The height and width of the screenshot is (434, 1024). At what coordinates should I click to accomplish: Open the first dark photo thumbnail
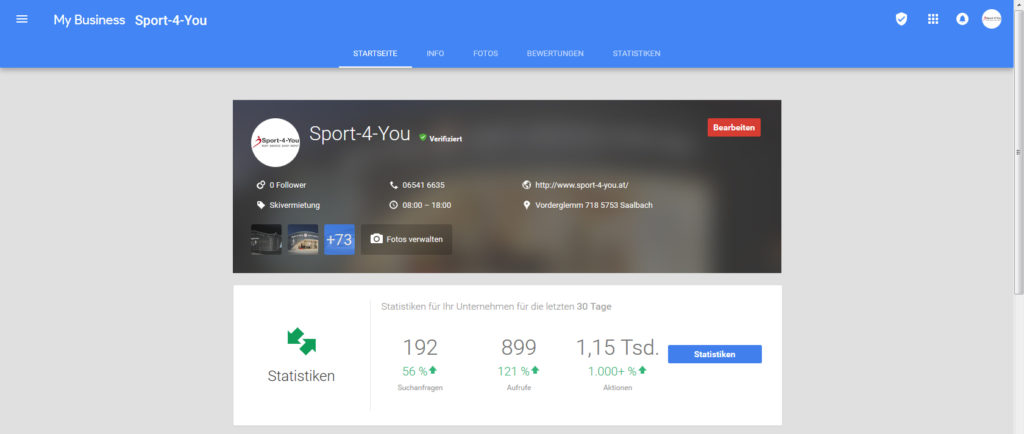coord(266,240)
